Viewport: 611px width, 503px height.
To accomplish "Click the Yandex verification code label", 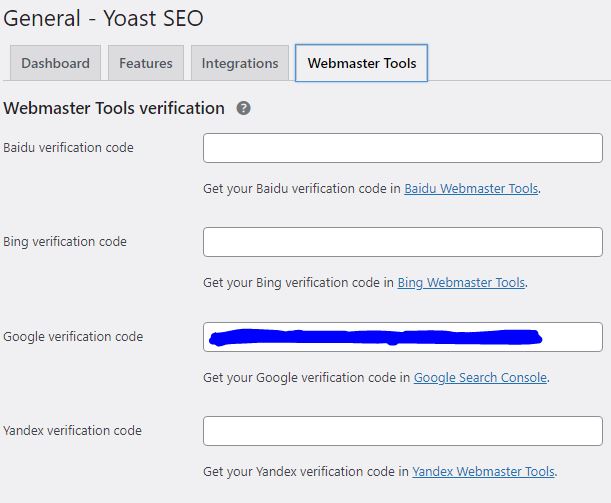I will 72,431.
